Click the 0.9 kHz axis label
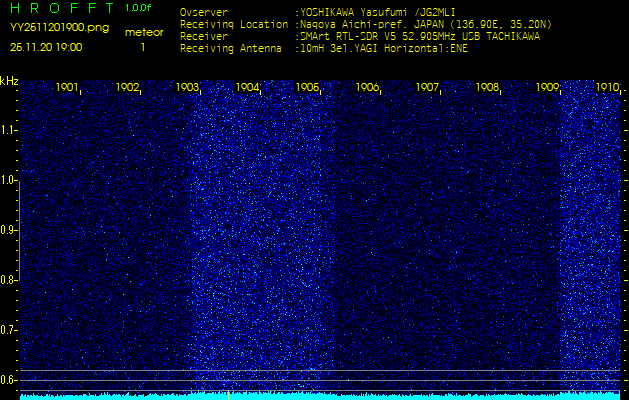This screenshot has width=629, height=400. 7,230
